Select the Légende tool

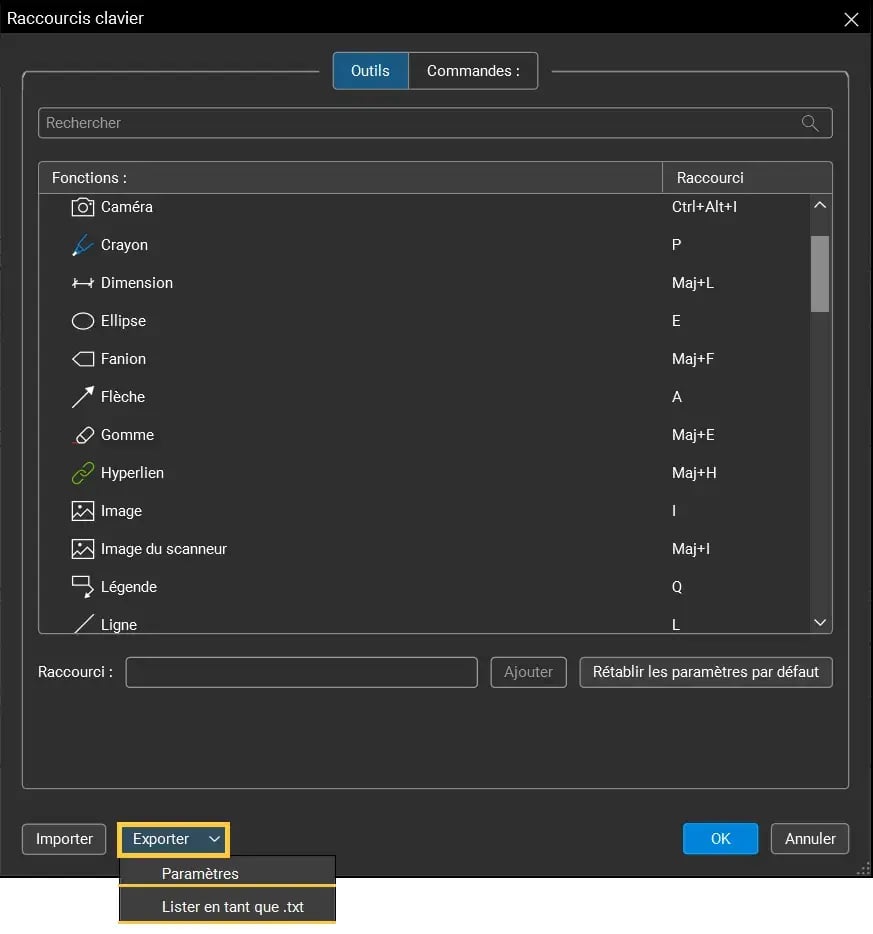tap(129, 587)
